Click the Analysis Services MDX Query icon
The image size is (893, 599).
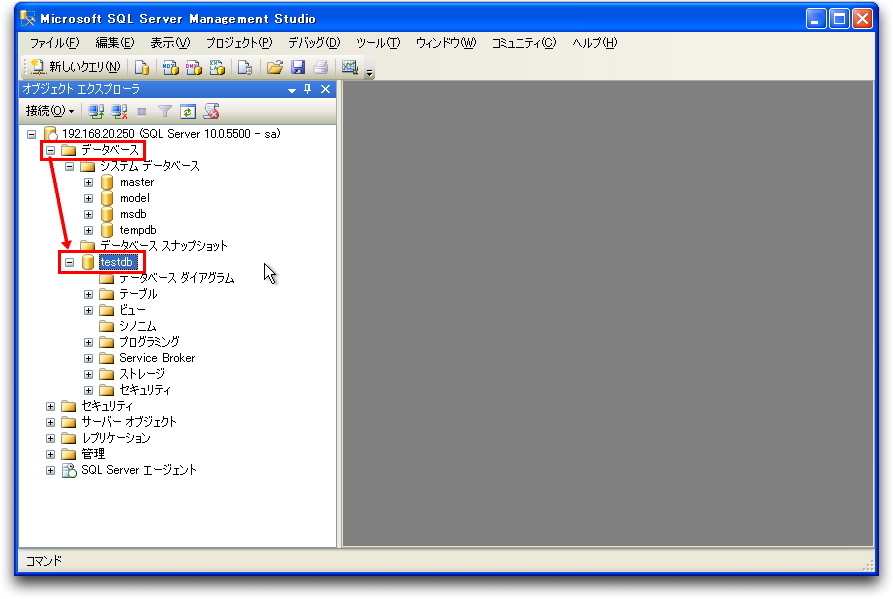[170, 68]
